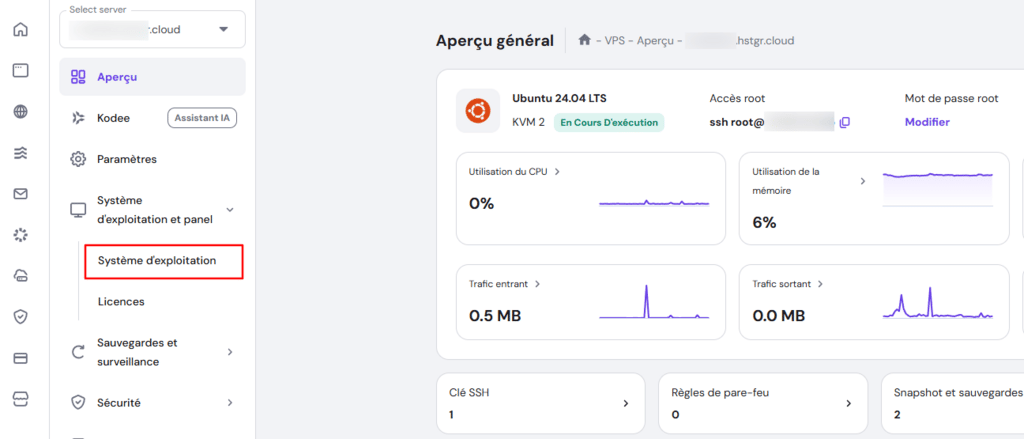Open Trafic sortant details

820,284
